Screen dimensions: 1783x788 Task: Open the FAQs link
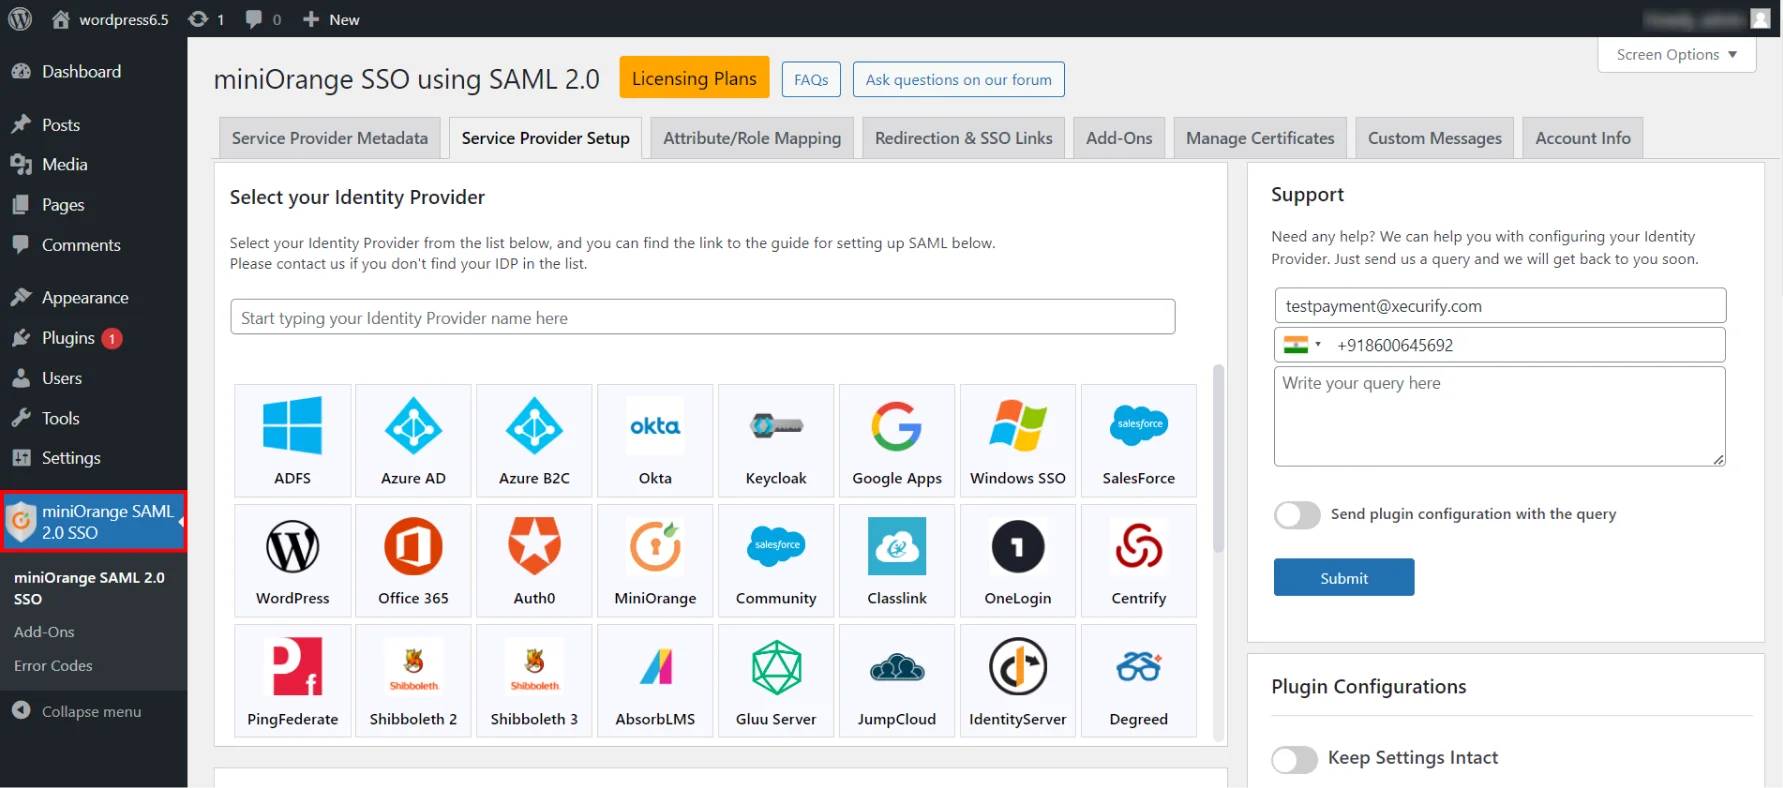811,80
